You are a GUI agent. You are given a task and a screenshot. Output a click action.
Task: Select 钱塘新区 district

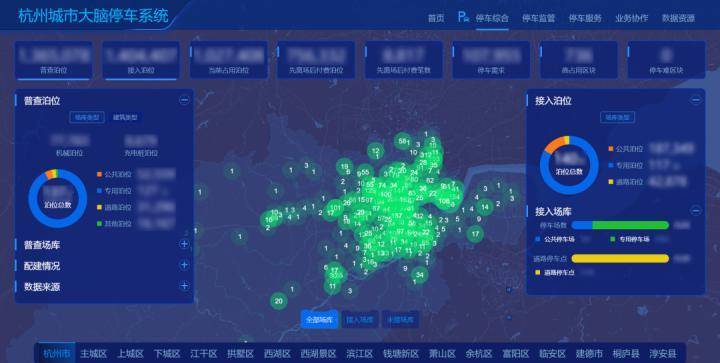pos(401,354)
